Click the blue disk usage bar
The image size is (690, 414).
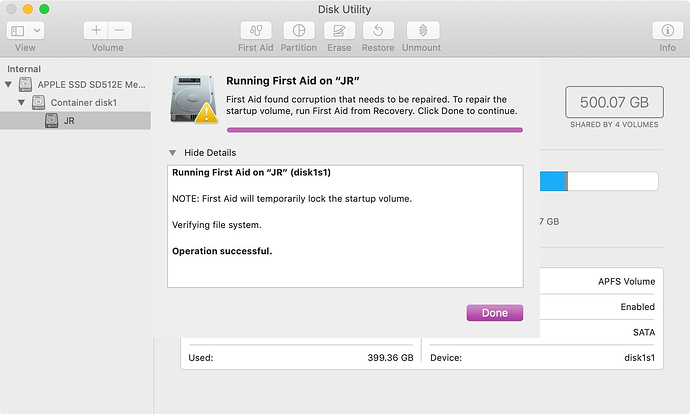click(x=552, y=181)
